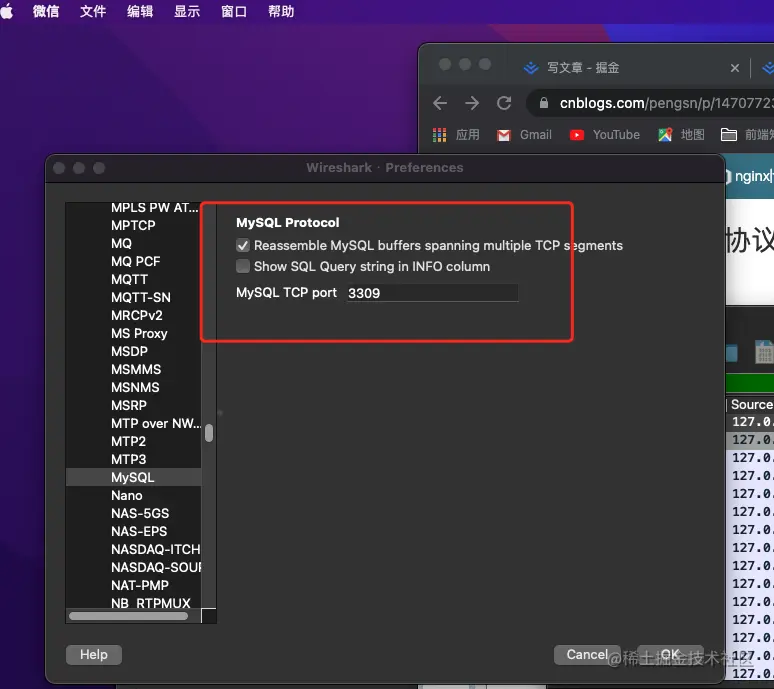Viewport: 774px width, 689px height.
Task: Click the Help button in Preferences
Action: [x=94, y=654]
